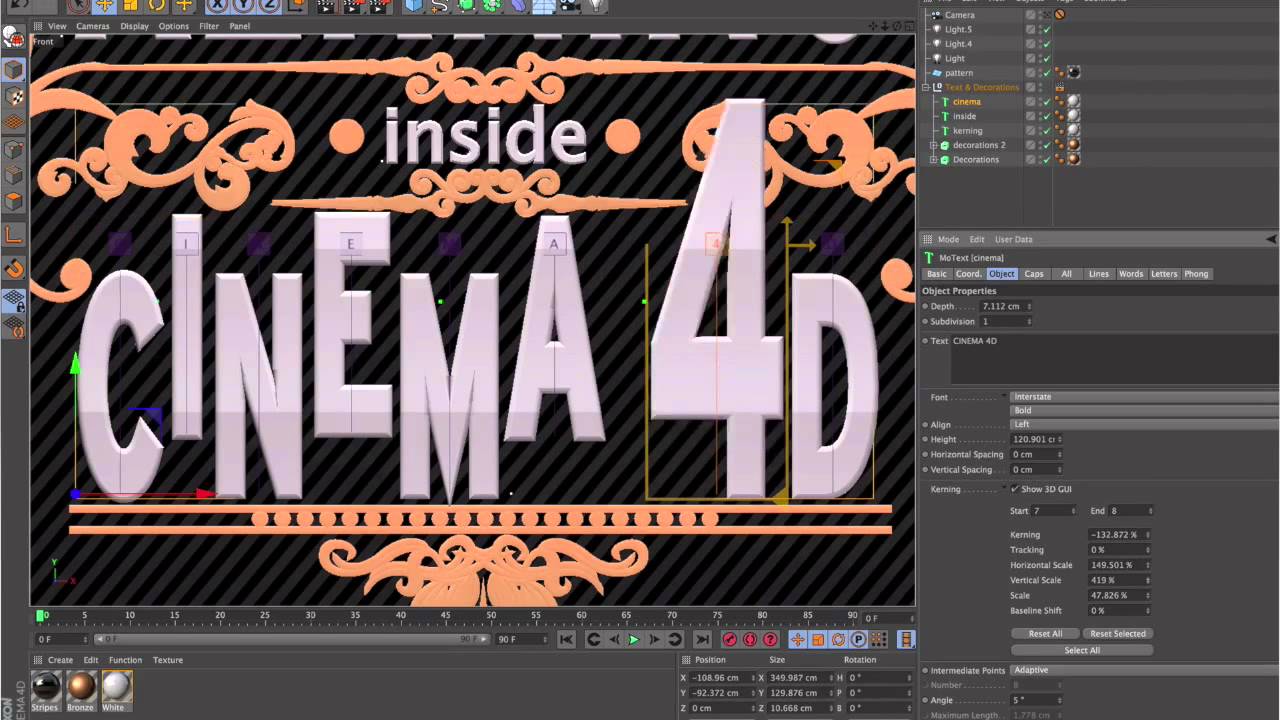Click the Reset Selected button
The image size is (1280, 720).
(1118, 634)
